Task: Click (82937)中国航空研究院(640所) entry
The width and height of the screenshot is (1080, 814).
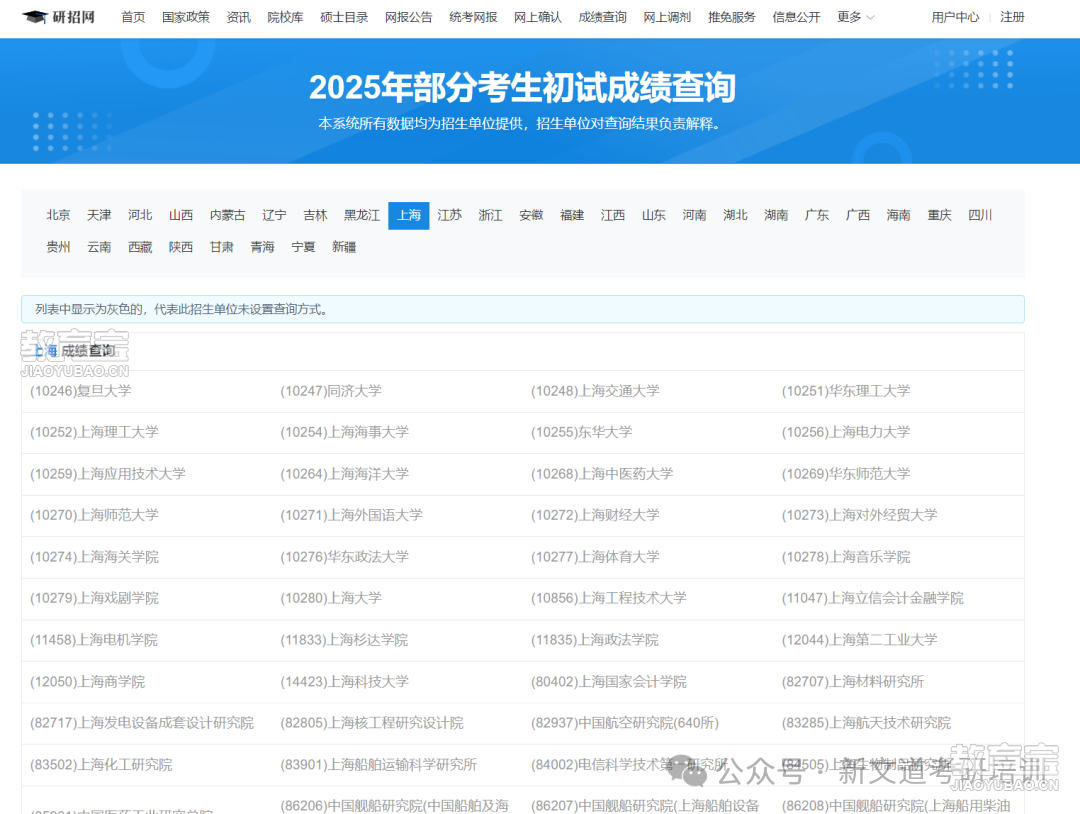Action: (625, 723)
